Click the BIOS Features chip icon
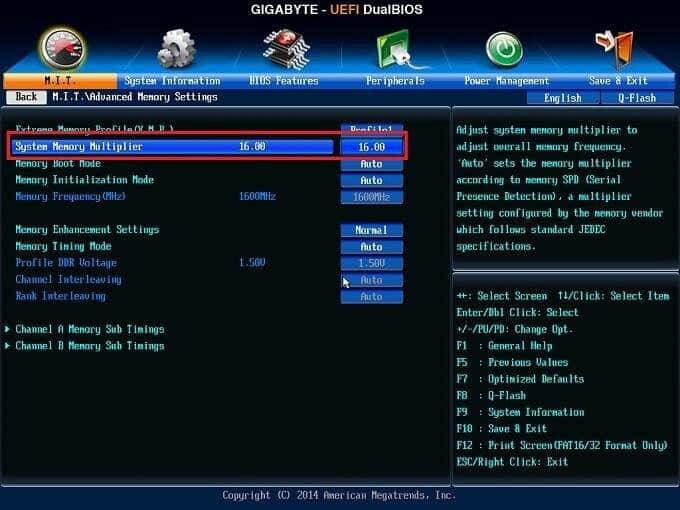The image size is (680, 510). [x=284, y=47]
